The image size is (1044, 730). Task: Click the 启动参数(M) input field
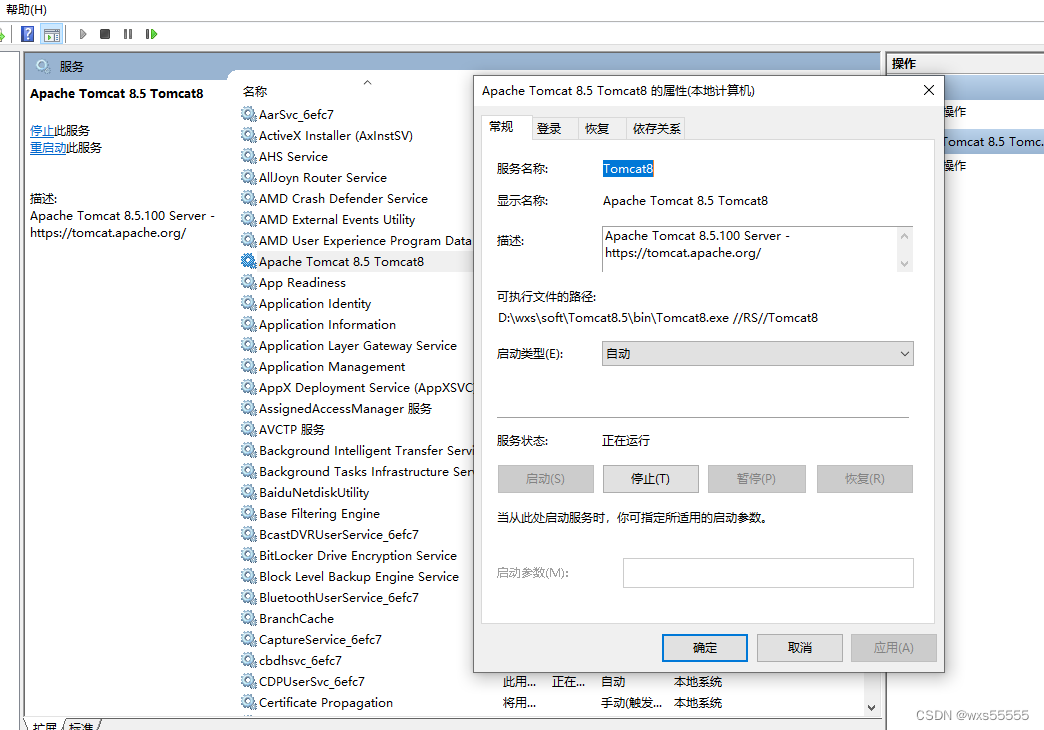point(768,573)
